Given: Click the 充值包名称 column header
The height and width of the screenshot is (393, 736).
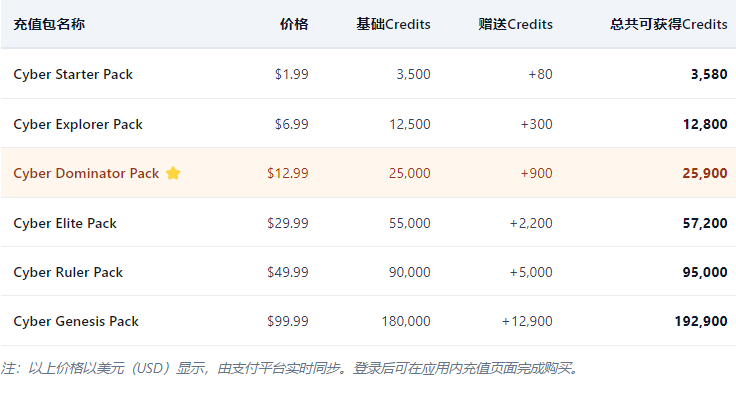Looking at the screenshot, I should 49,24.
